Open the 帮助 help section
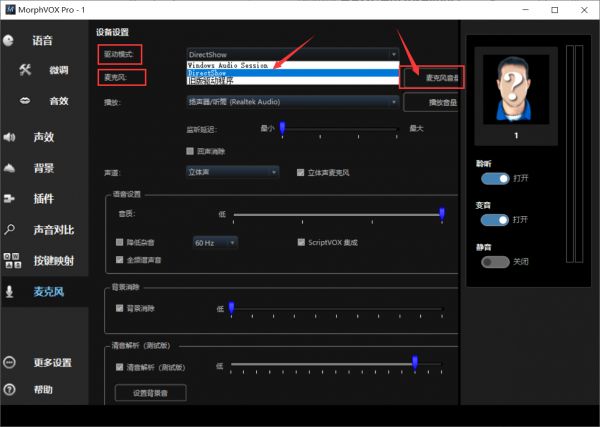This screenshot has height=427, width=600. (x=43, y=390)
